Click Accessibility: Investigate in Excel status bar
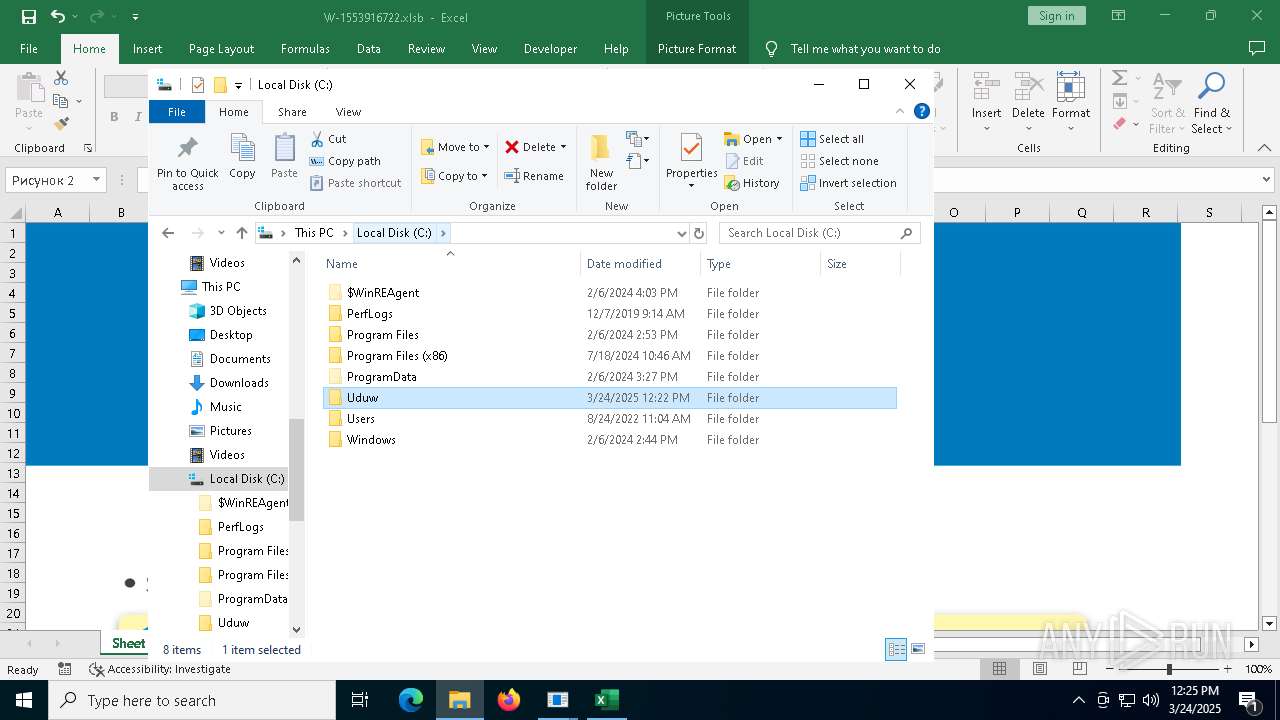The image size is (1280, 720). coord(160,669)
